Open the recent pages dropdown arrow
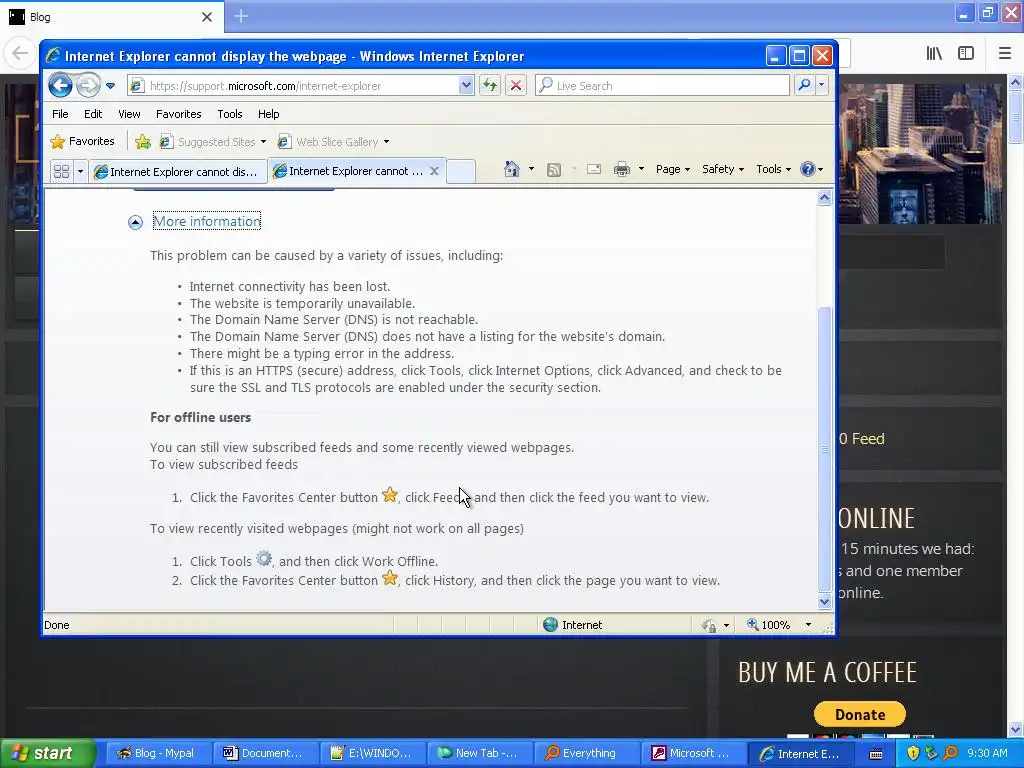 coord(110,86)
